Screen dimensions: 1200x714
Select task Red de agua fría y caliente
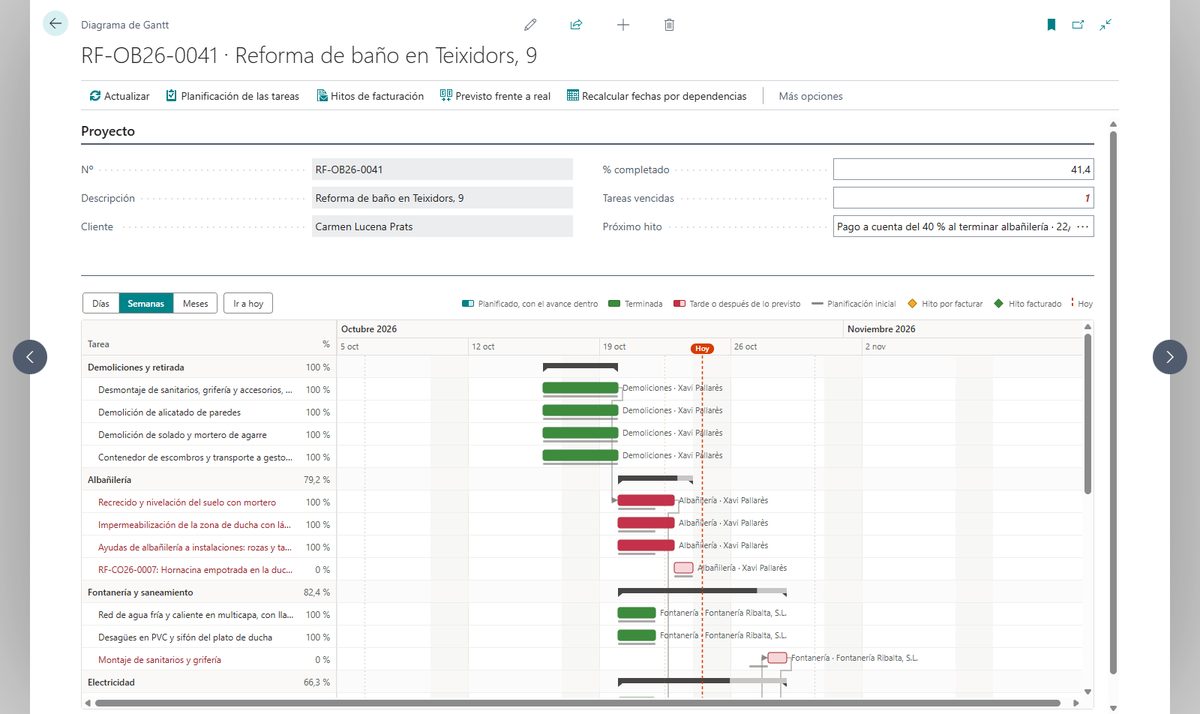(x=208, y=615)
